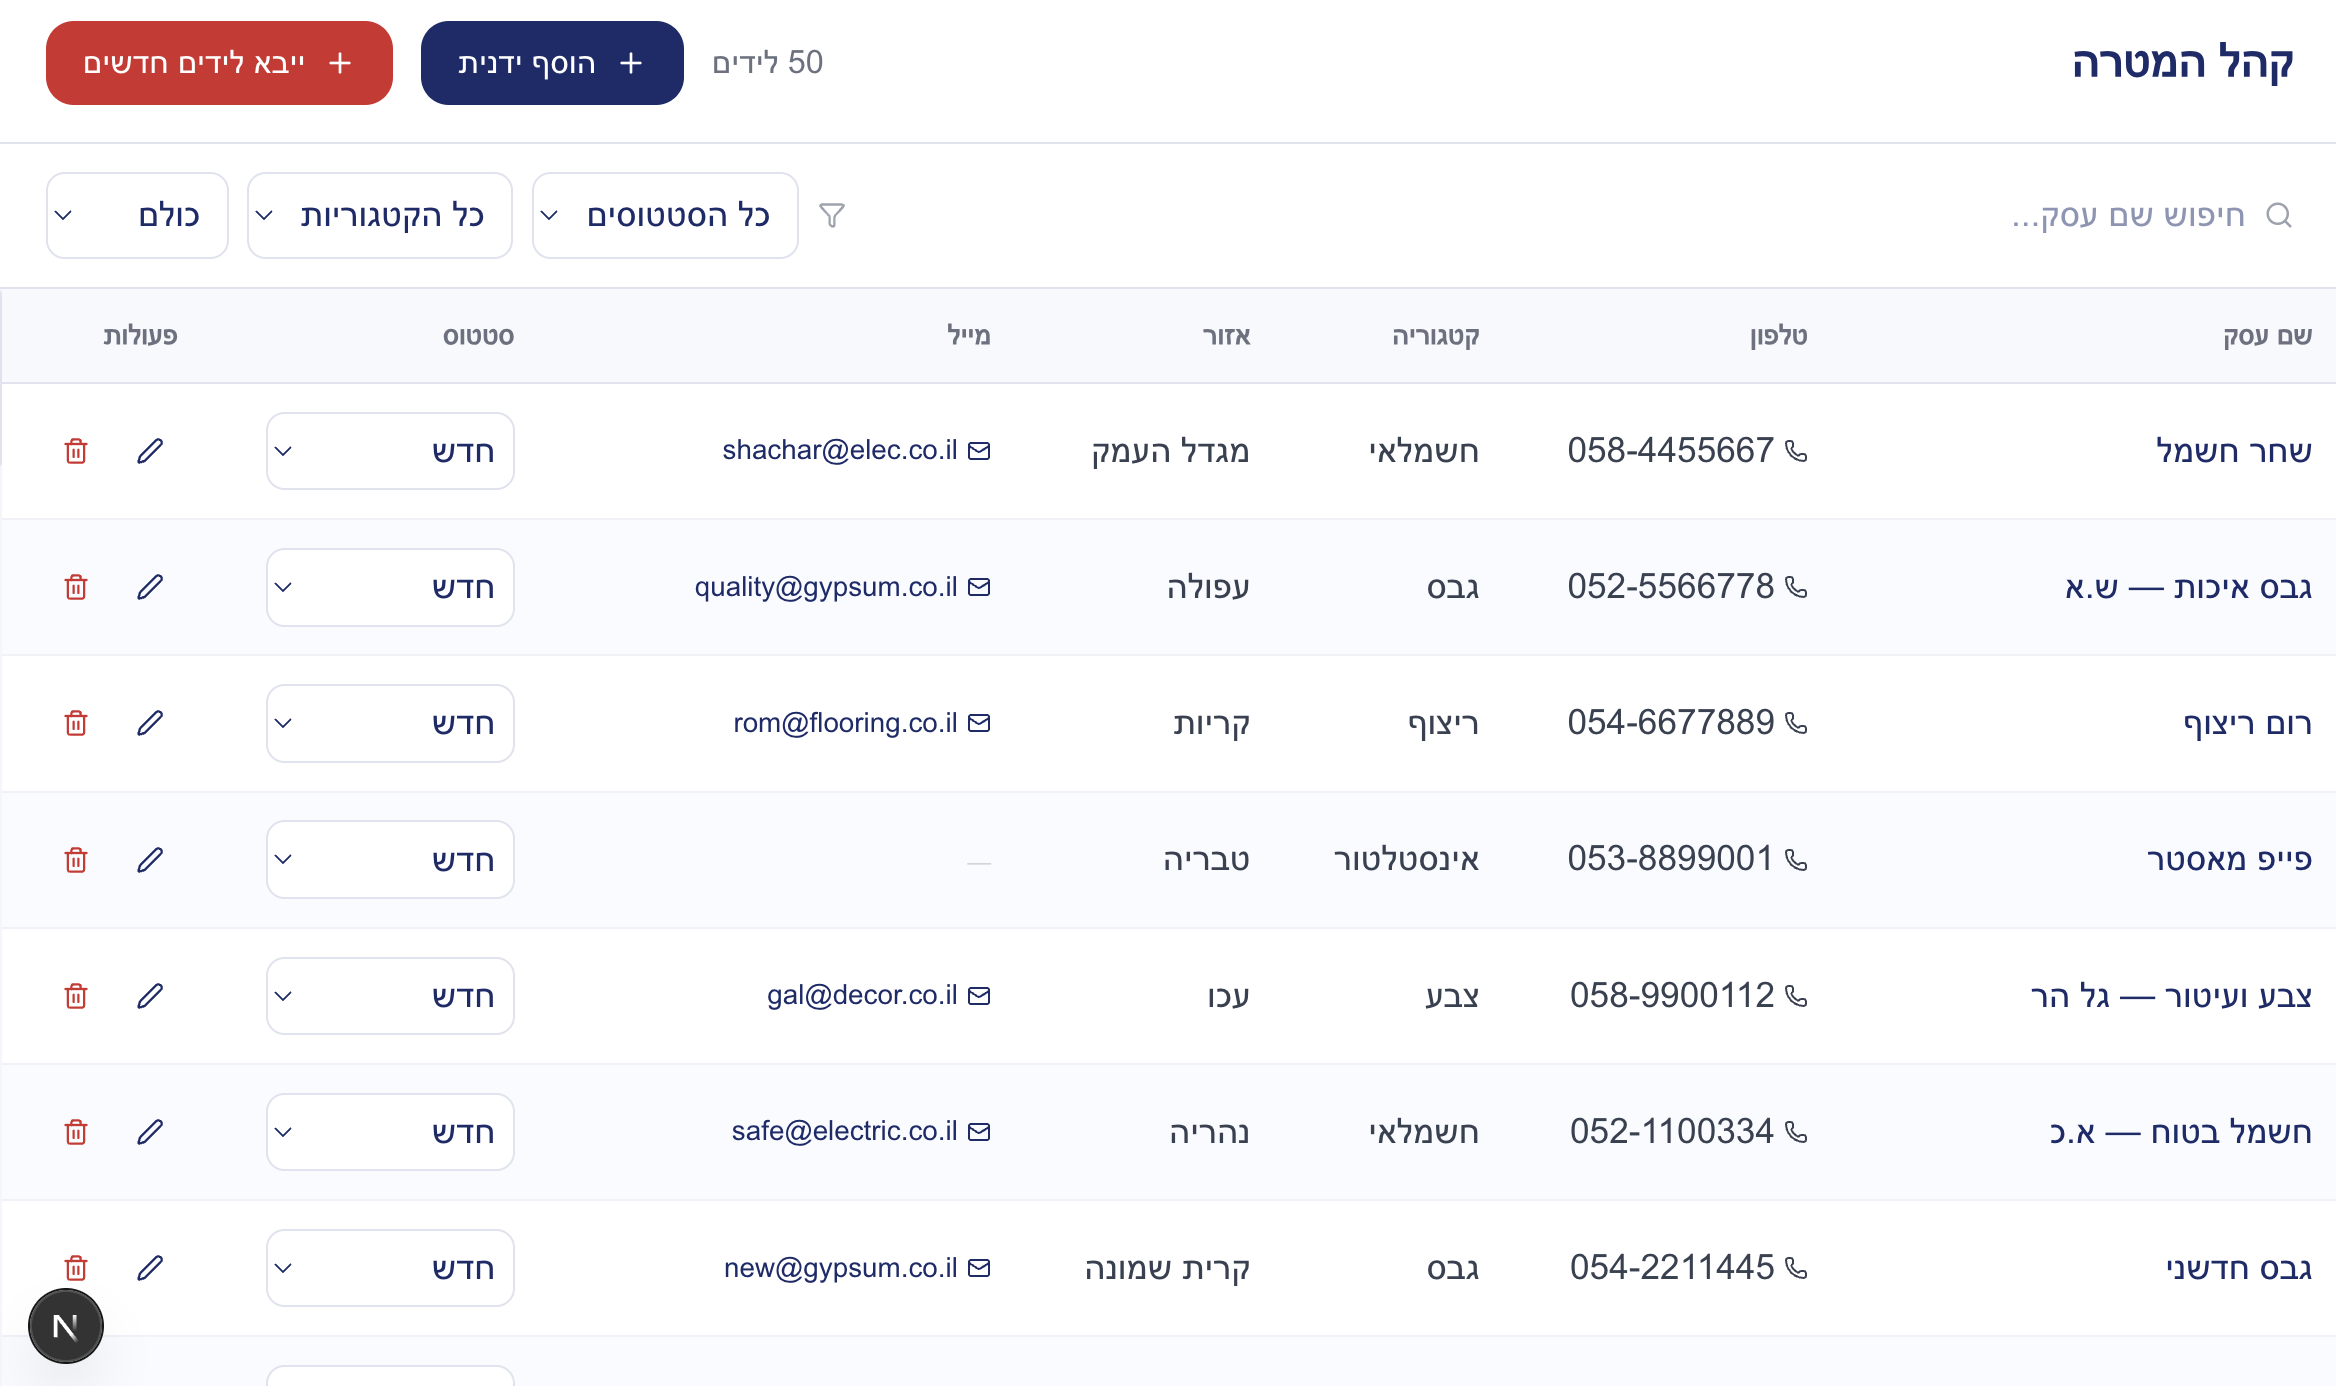Edit the גבס איכות lead row
Viewport: 2336px width, 1386px height.
[x=150, y=587]
